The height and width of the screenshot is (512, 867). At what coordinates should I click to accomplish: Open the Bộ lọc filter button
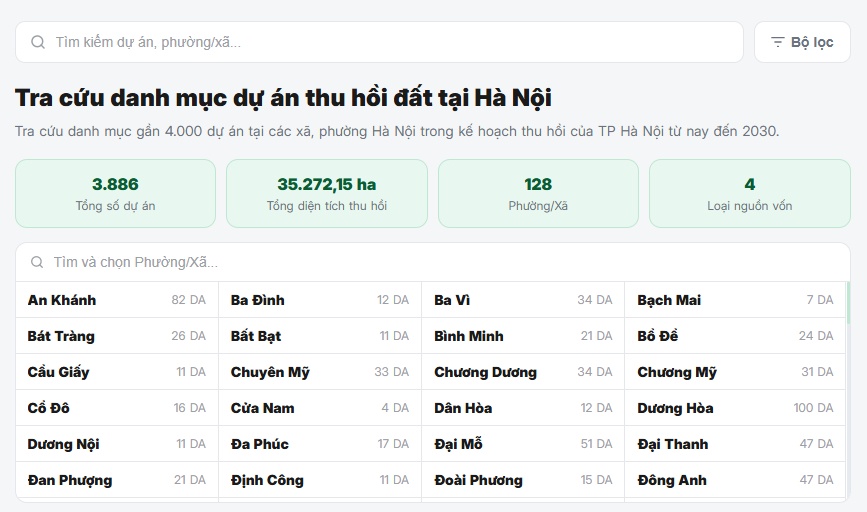click(x=802, y=42)
